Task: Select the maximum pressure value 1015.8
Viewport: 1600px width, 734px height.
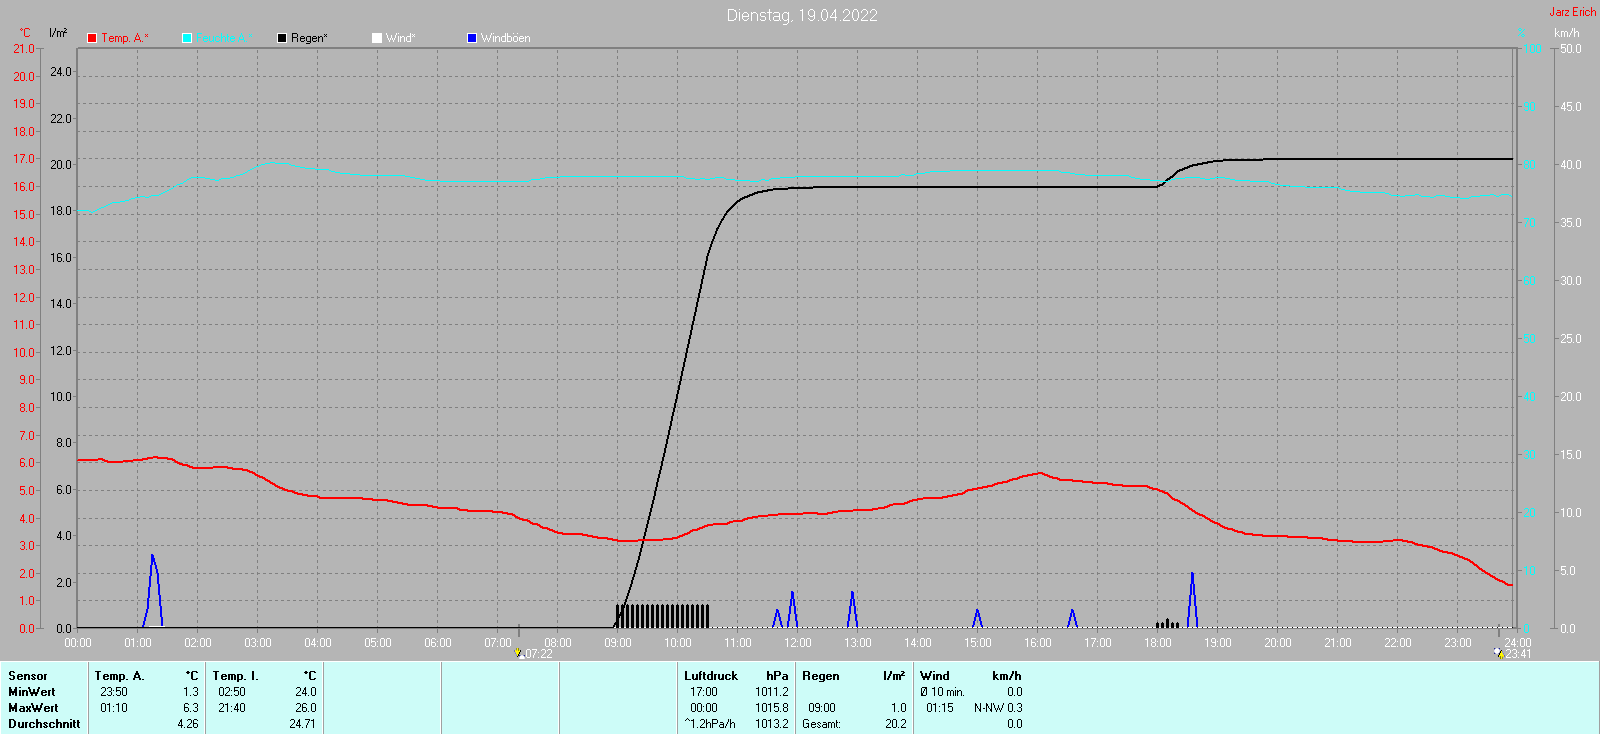Action: tap(772, 708)
